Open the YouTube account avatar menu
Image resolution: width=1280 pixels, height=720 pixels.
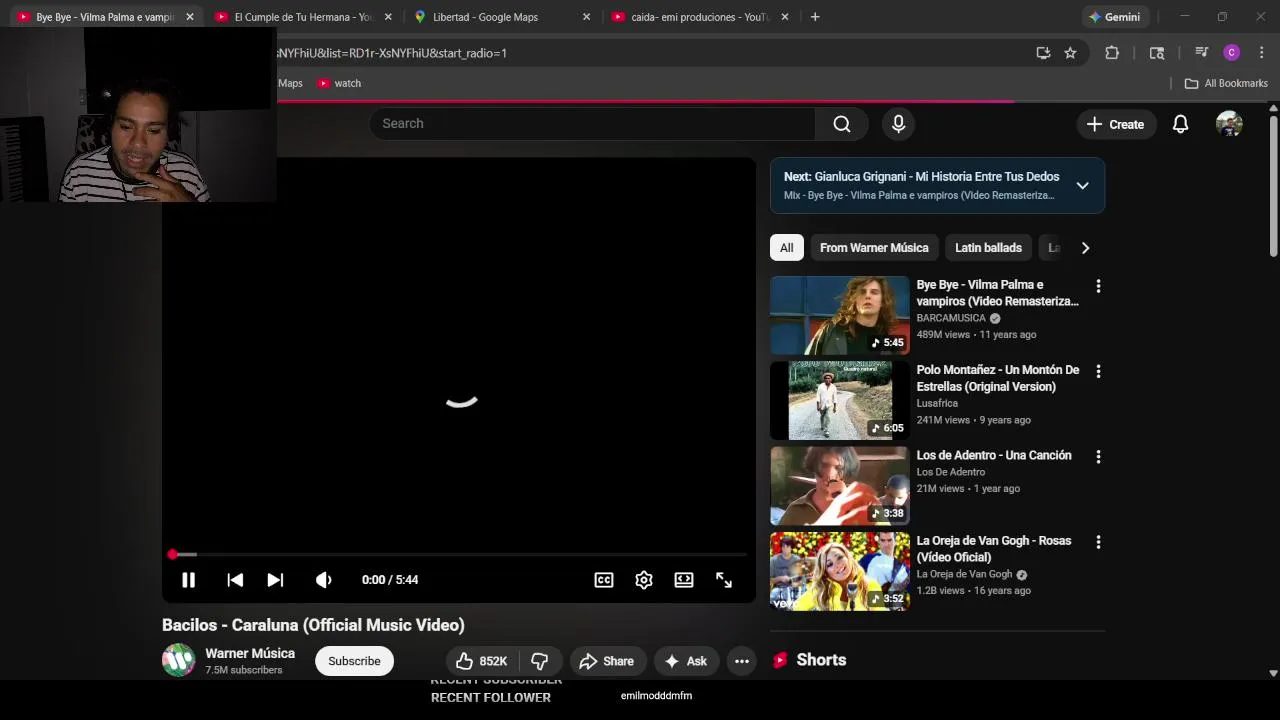tap(1229, 124)
